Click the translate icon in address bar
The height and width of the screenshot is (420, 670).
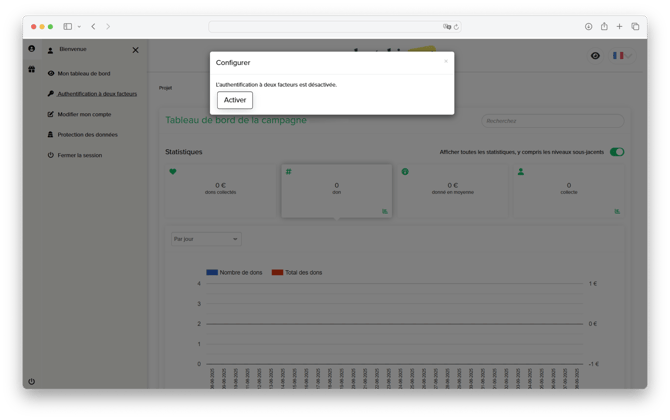pos(447,26)
